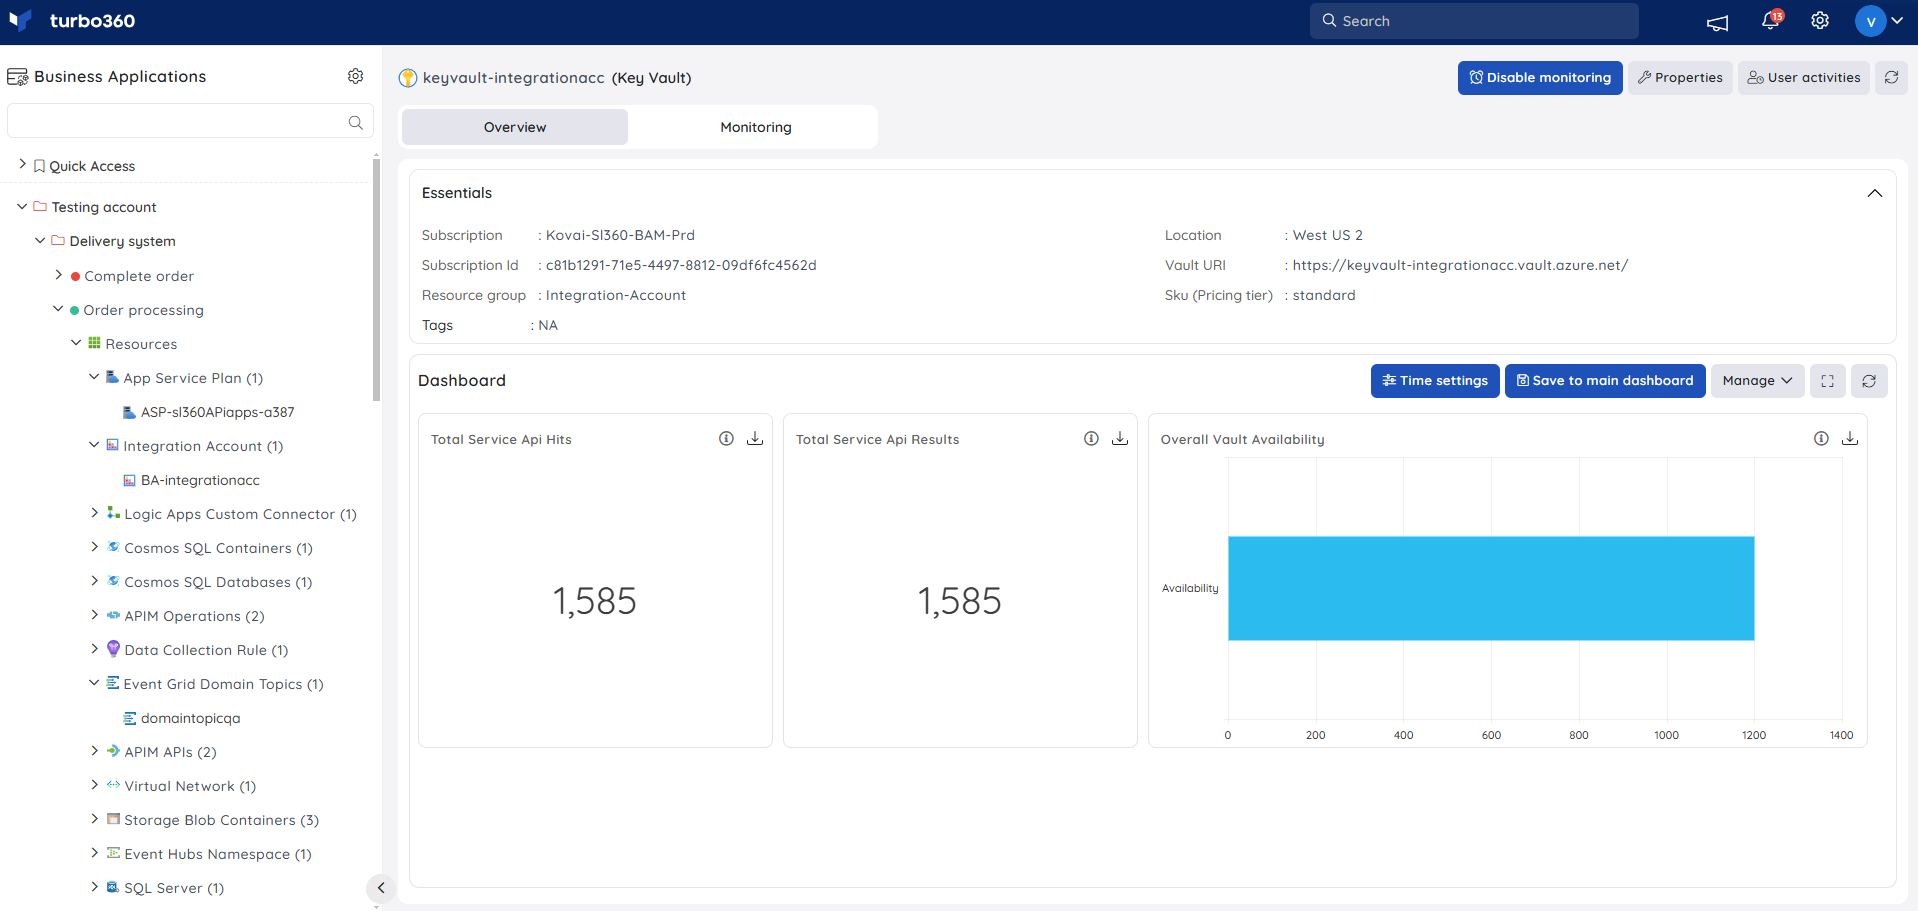Switch to the Monitoring tab
Image resolution: width=1918 pixels, height=911 pixels.
click(756, 127)
